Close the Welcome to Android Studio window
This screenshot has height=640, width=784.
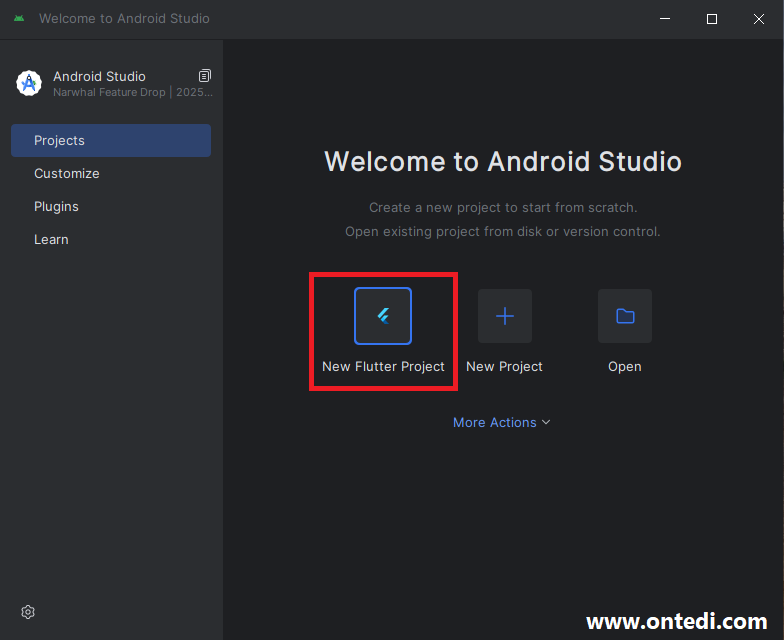(x=759, y=19)
